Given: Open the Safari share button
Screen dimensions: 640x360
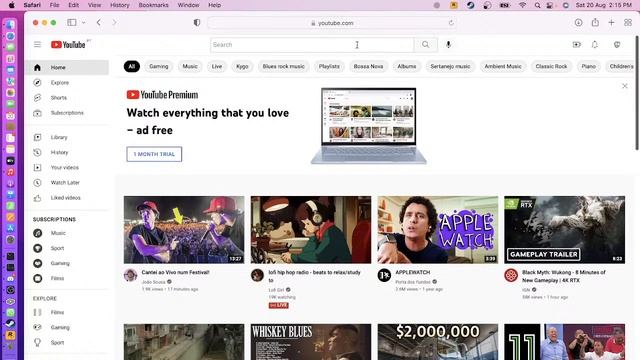Looking at the screenshot, I should [x=595, y=22].
